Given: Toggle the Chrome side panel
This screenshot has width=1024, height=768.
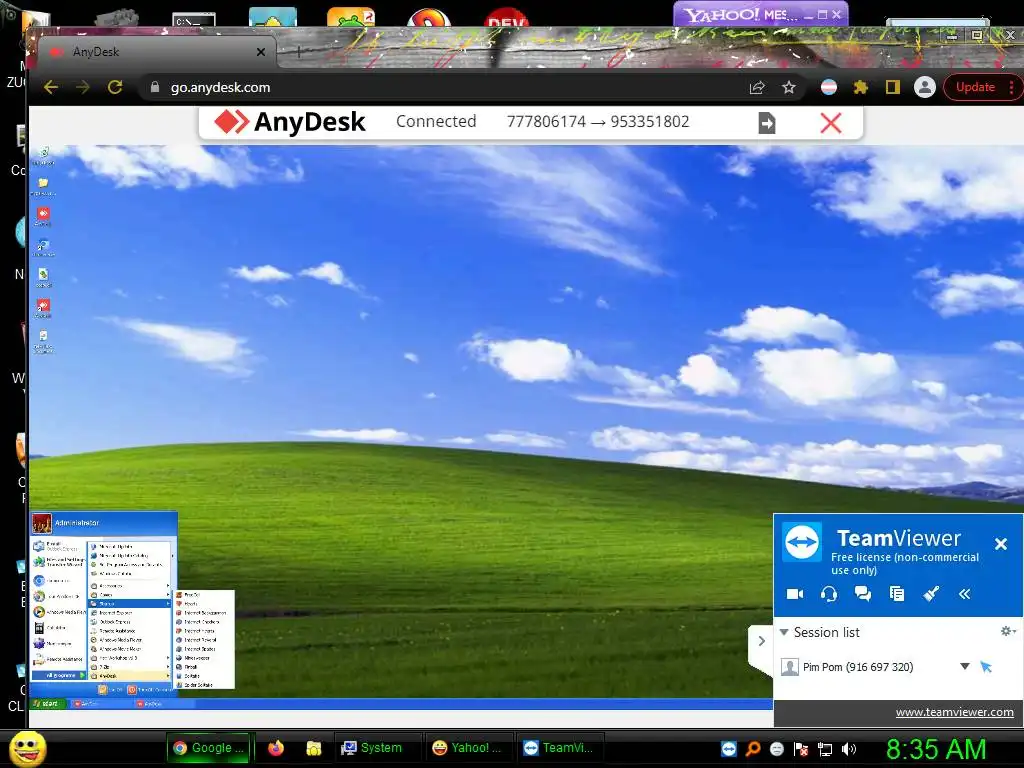Looking at the screenshot, I should click(x=893, y=88).
